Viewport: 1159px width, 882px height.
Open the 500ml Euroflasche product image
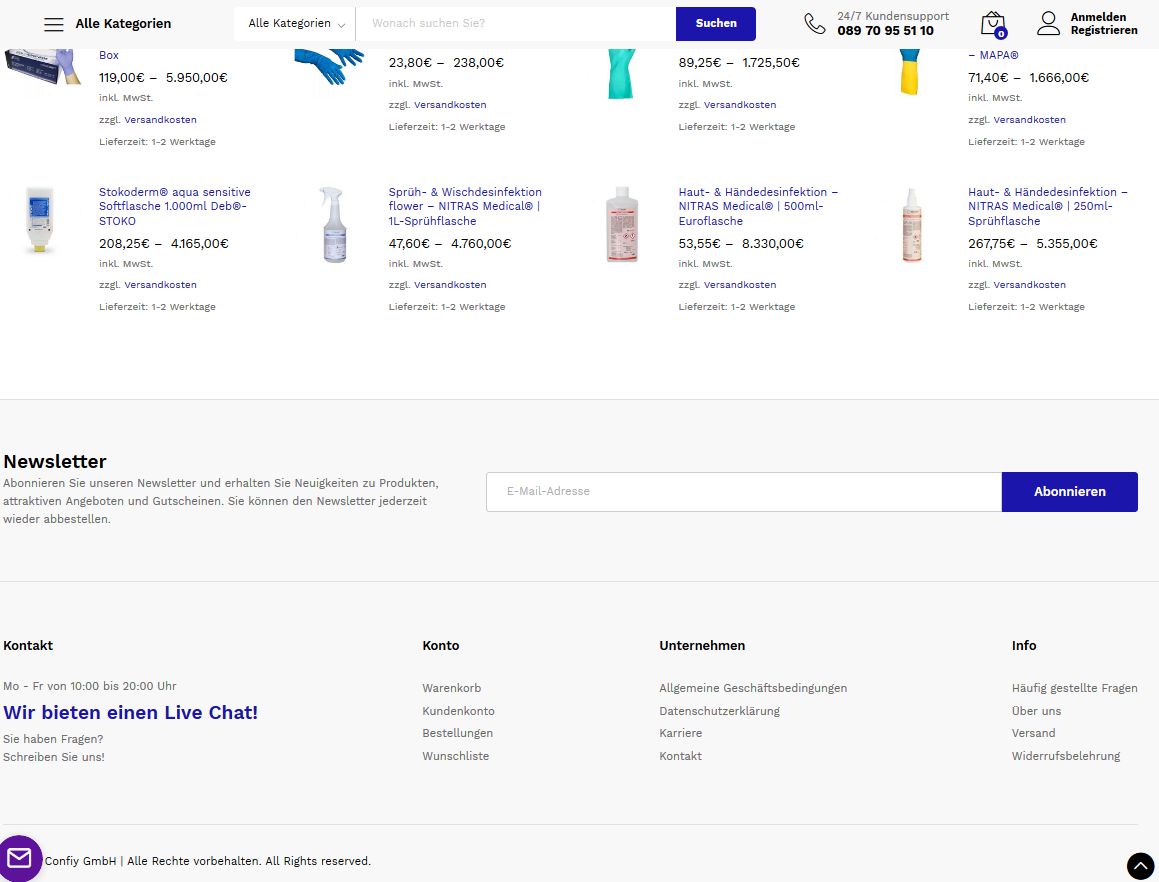coord(622,224)
